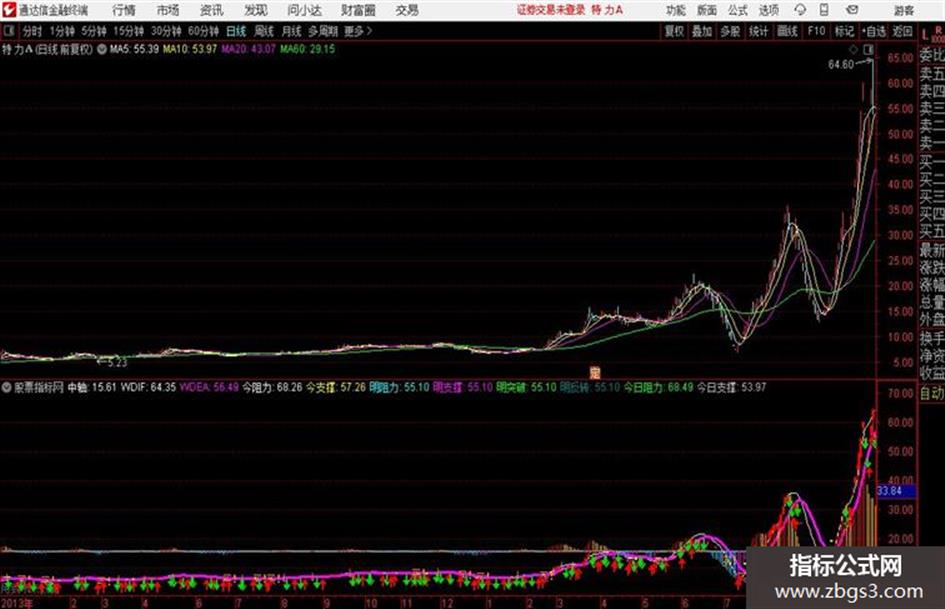
Task: Click the mobile phone icon
Action: point(824,10)
